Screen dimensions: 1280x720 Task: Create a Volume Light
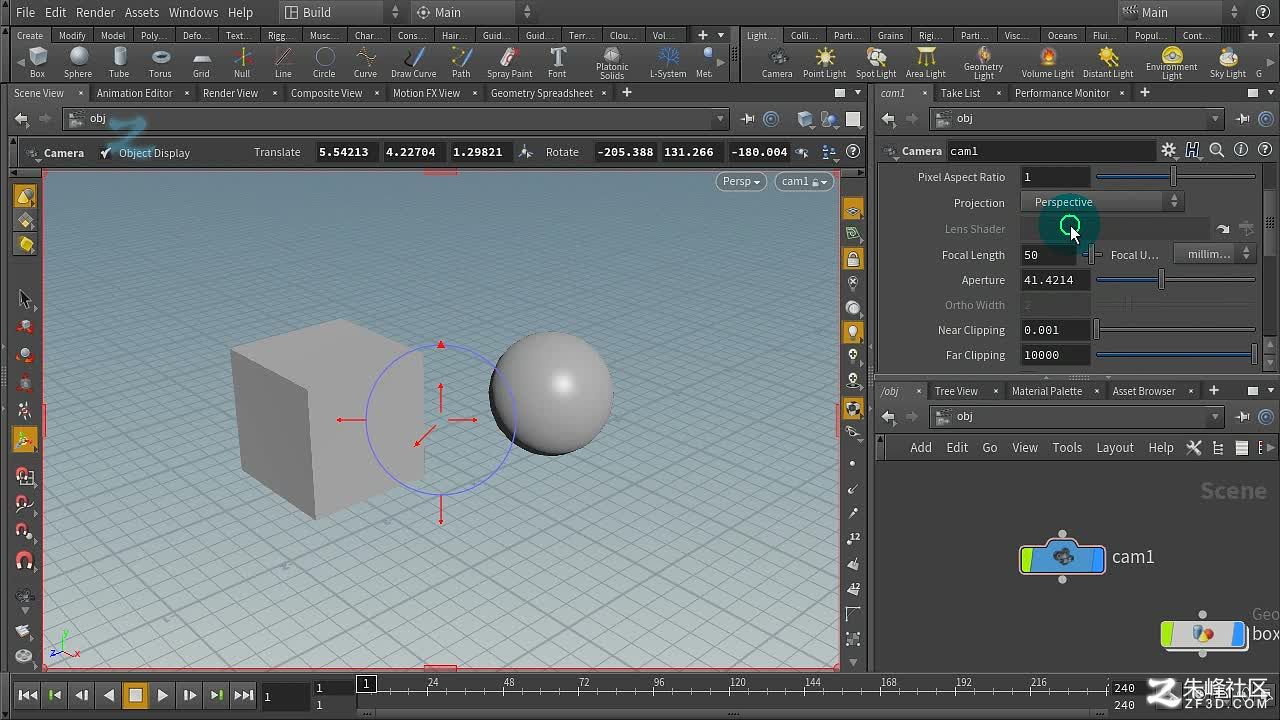(1048, 62)
